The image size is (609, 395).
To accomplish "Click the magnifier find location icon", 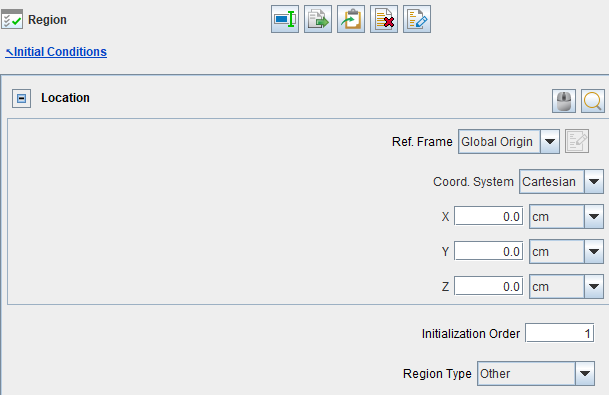I will pos(593,101).
